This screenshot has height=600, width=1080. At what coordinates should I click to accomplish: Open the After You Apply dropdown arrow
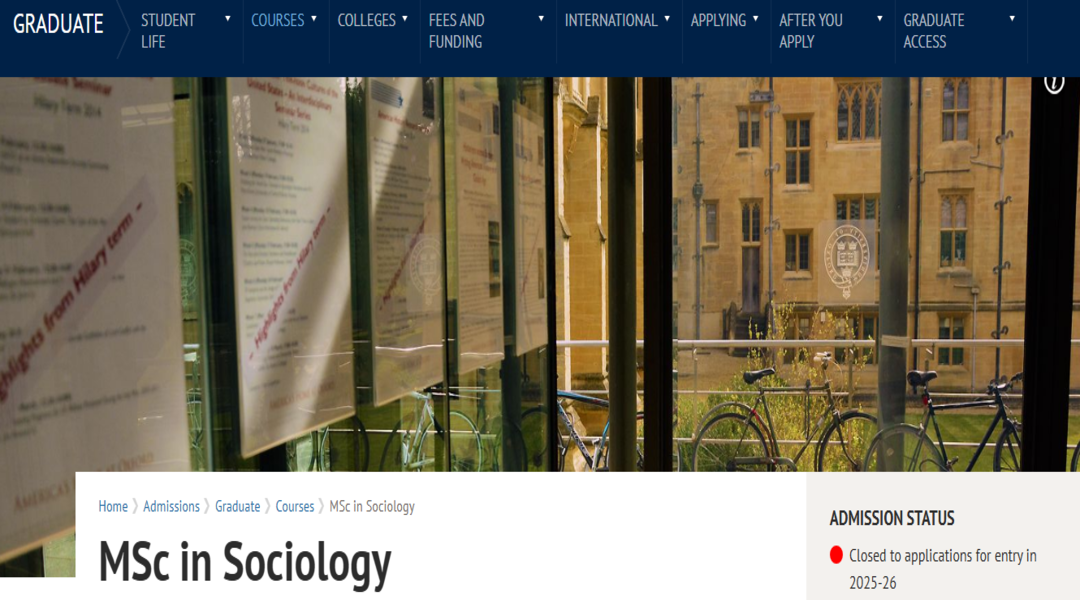pyautogui.click(x=880, y=19)
